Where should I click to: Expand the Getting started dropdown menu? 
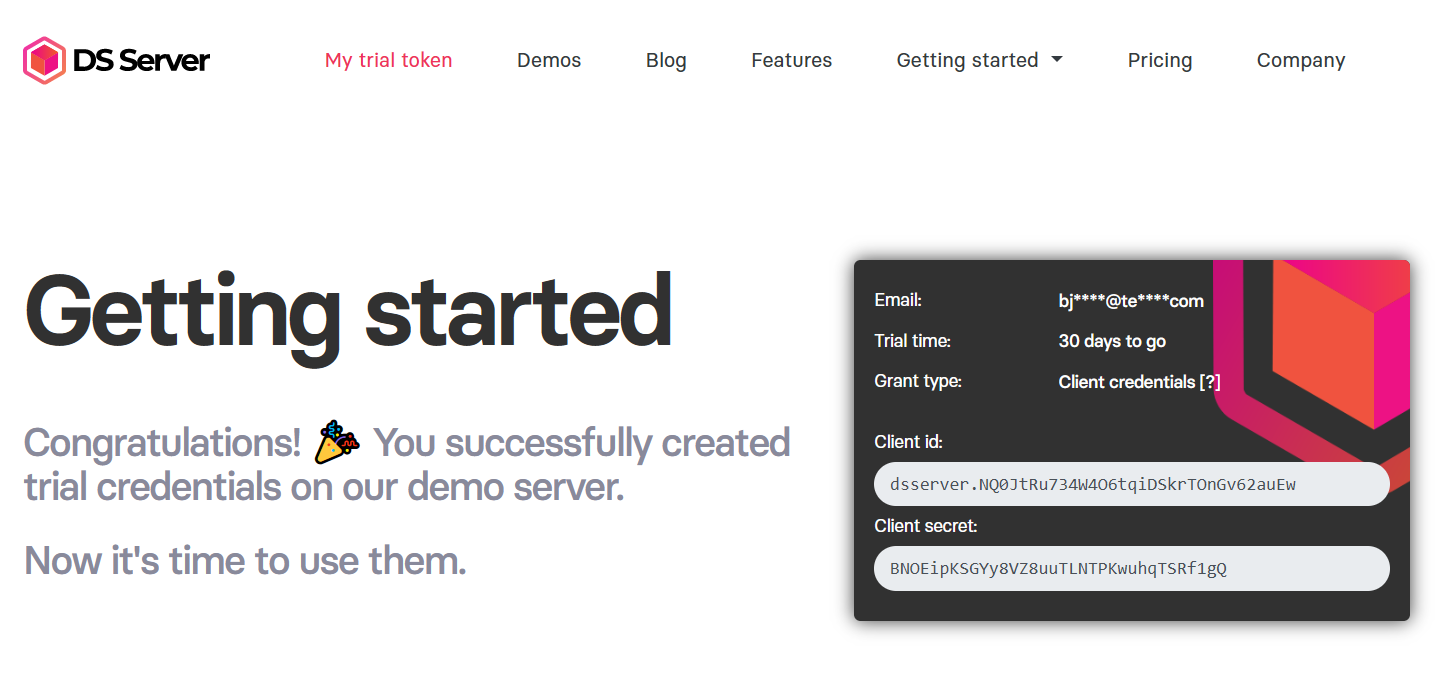pos(979,60)
